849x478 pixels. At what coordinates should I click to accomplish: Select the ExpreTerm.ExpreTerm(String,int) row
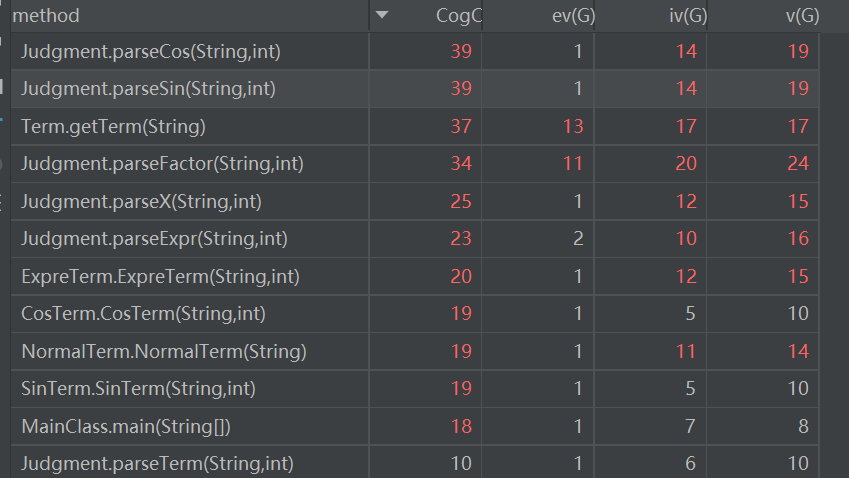click(415, 276)
